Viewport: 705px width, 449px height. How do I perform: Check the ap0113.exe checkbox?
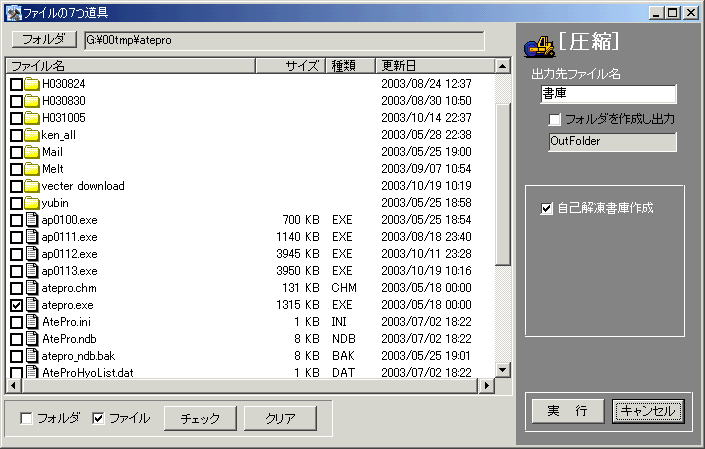coord(16,271)
